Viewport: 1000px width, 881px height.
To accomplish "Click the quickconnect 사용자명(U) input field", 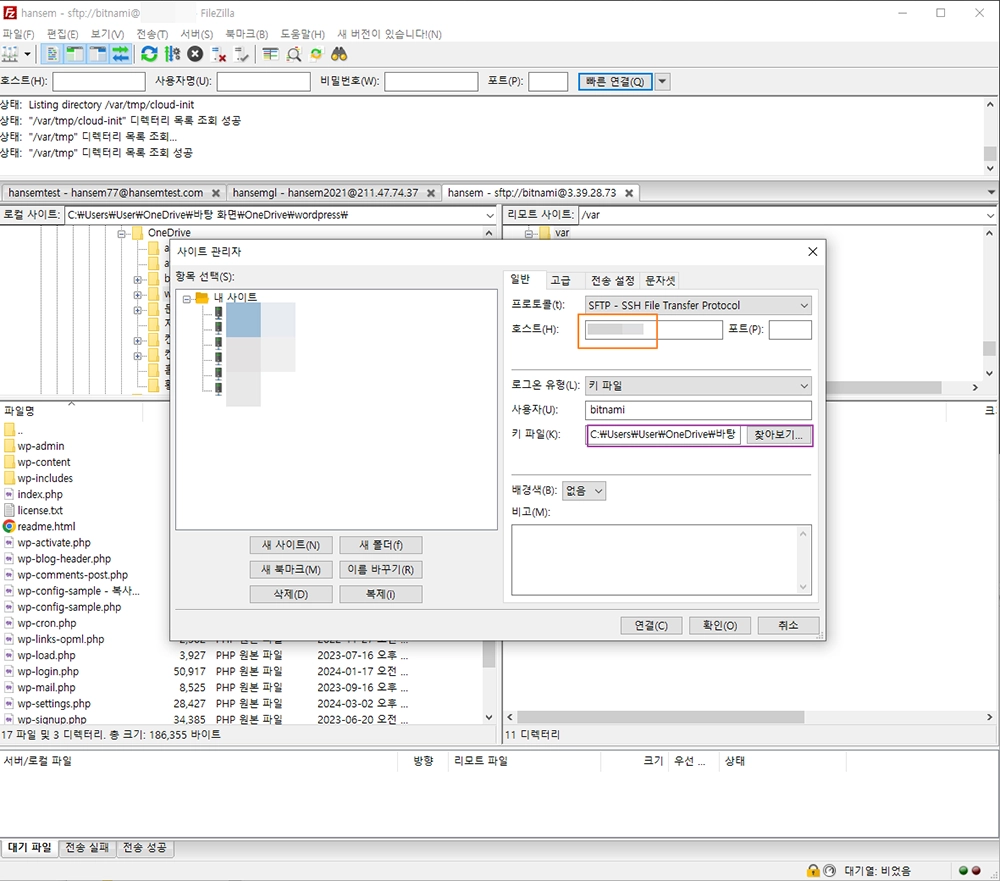I will (263, 82).
